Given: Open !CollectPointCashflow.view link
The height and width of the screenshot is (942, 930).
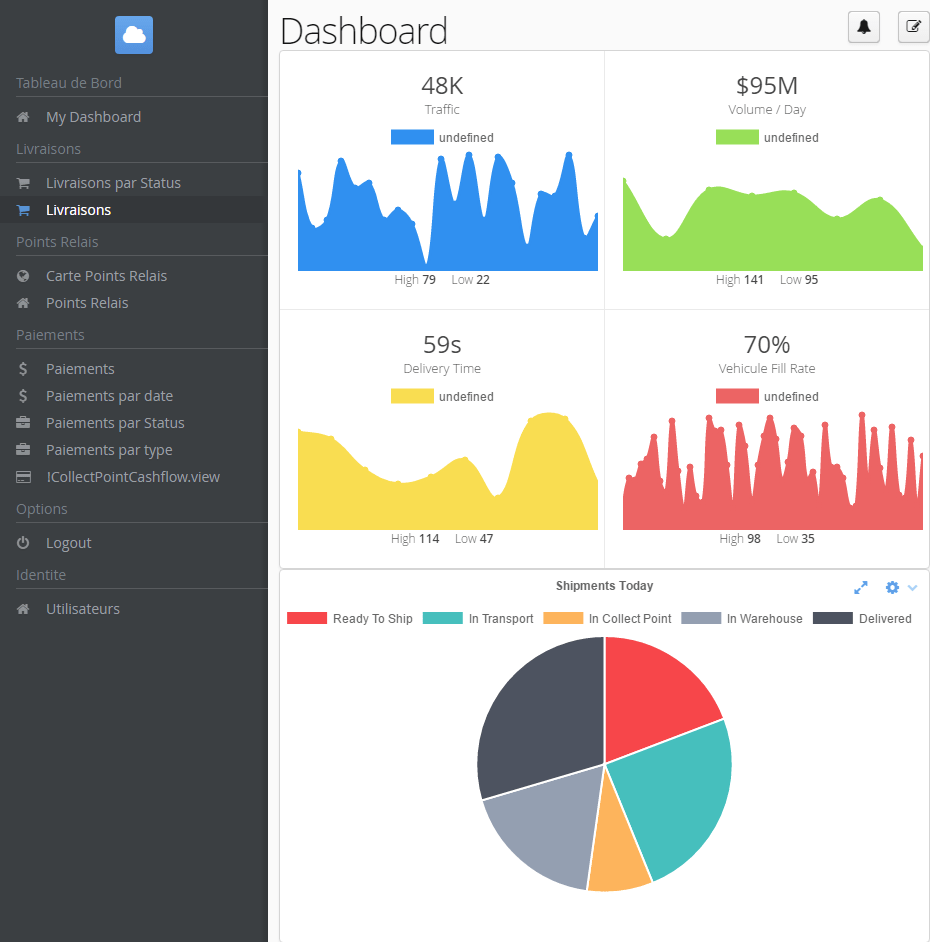Looking at the screenshot, I should 133,477.
